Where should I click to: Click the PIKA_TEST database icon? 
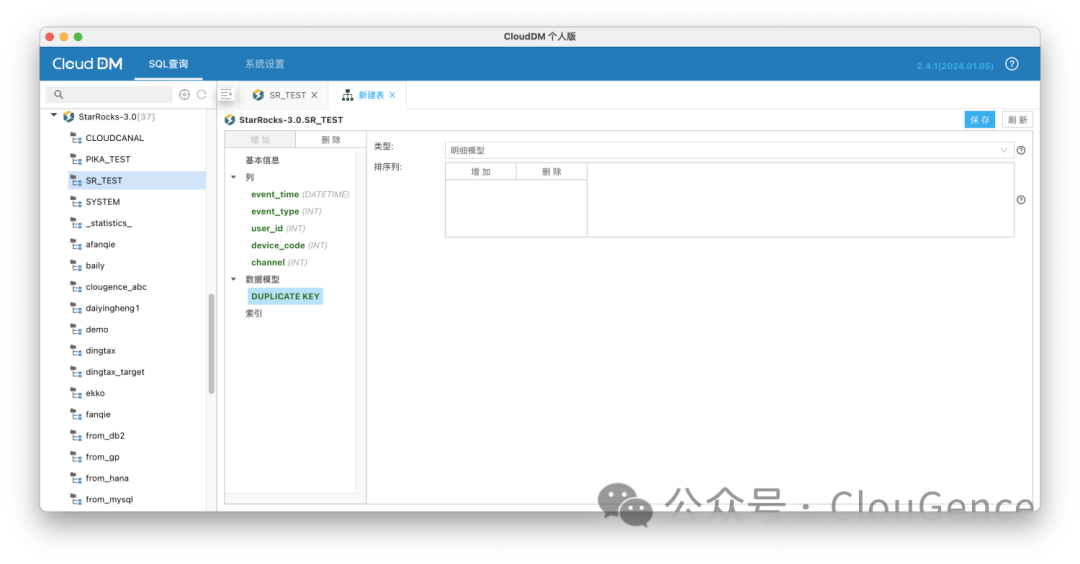[x=76, y=160]
